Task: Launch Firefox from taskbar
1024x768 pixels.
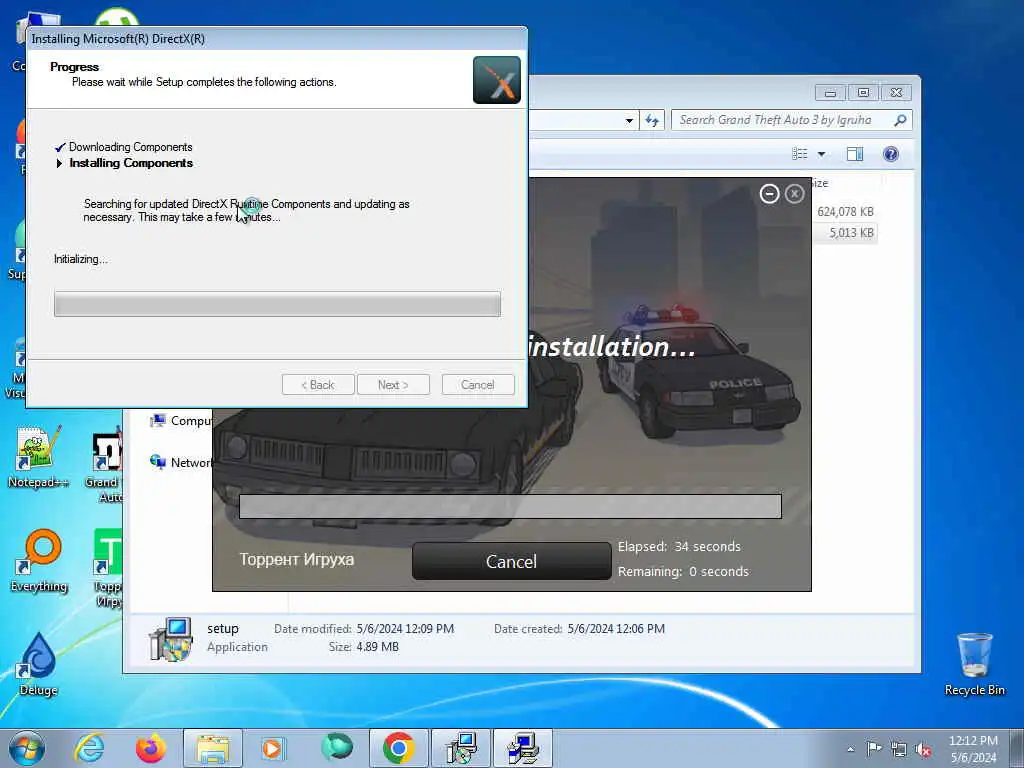Action: click(151, 748)
